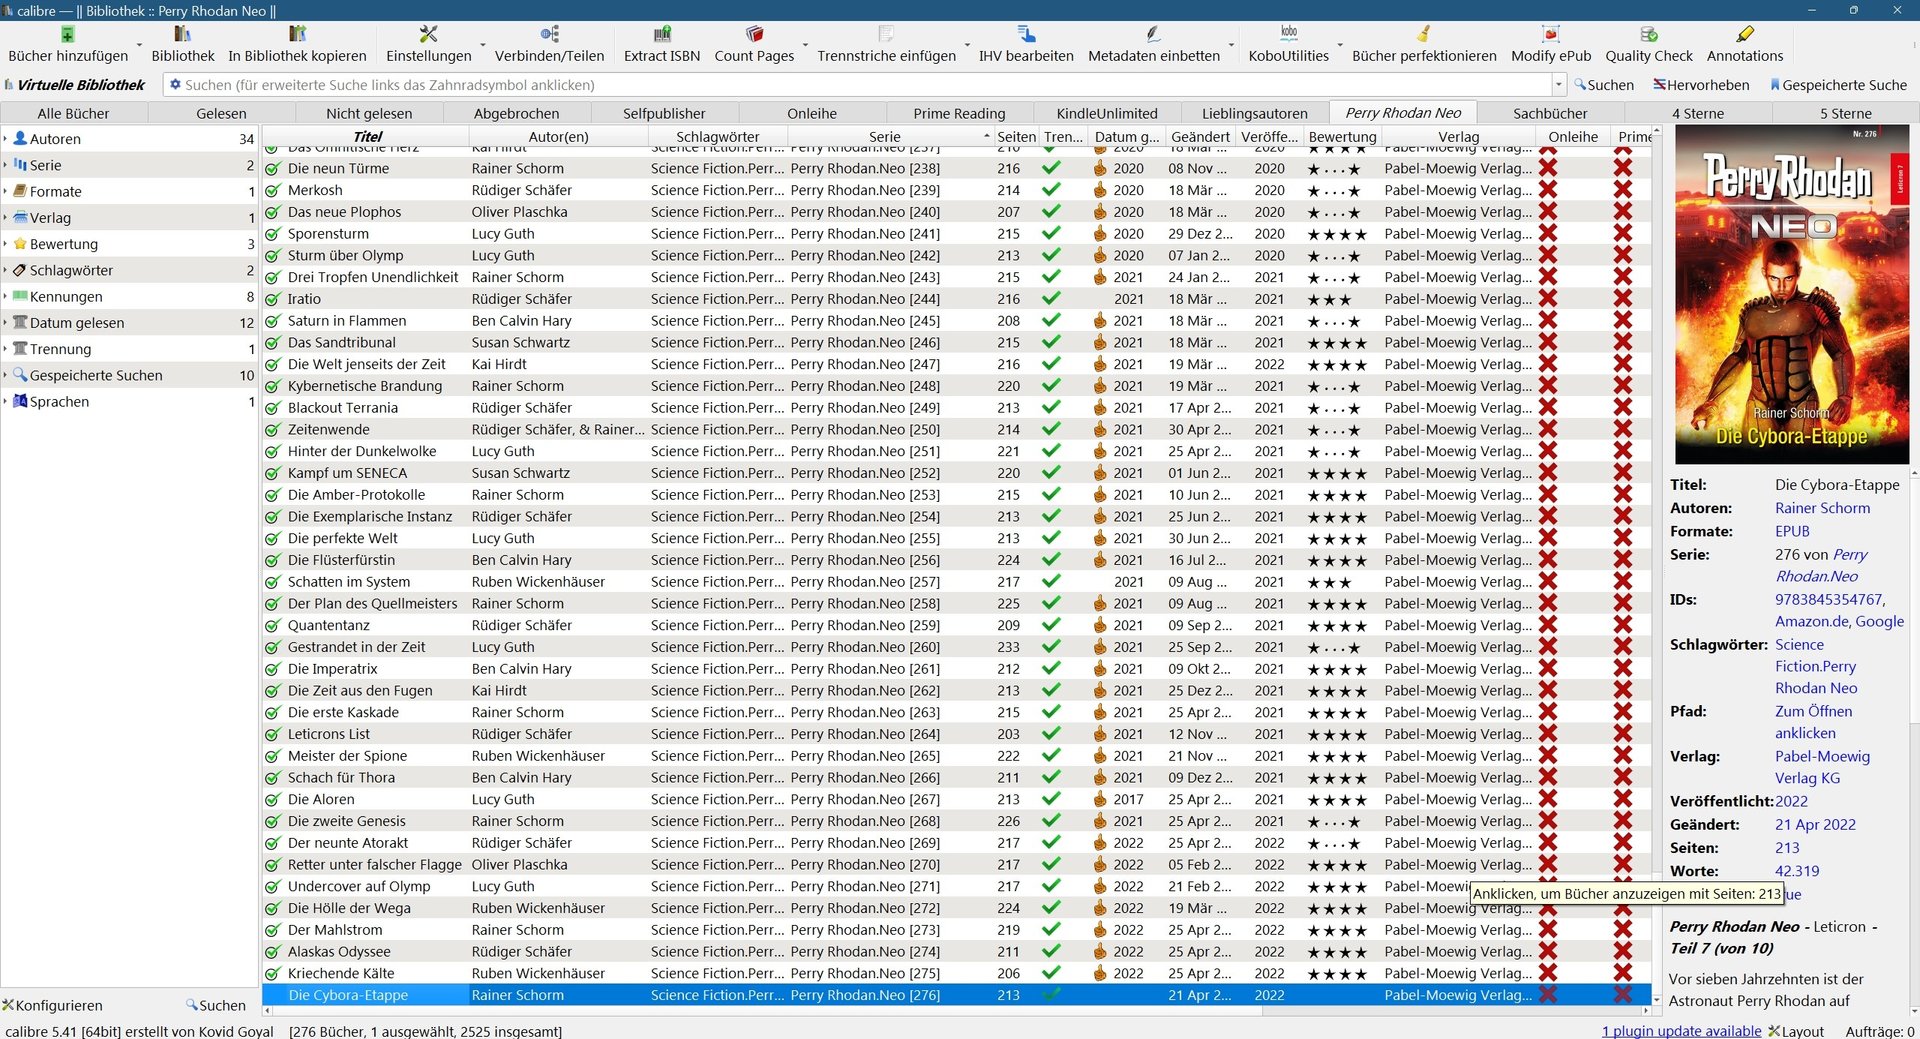Open IHV bearbeiten tool
The height and width of the screenshot is (1039, 1920).
click(x=1026, y=44)
